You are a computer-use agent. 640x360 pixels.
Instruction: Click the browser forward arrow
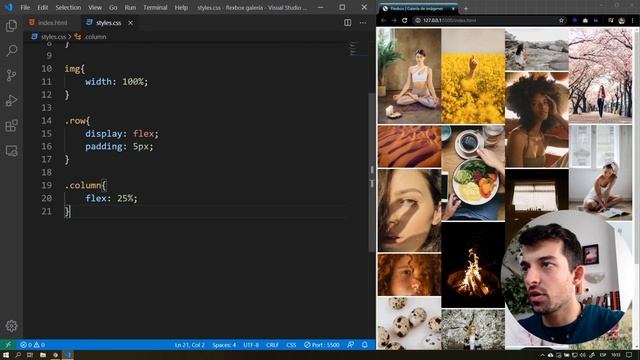[394, 20]
